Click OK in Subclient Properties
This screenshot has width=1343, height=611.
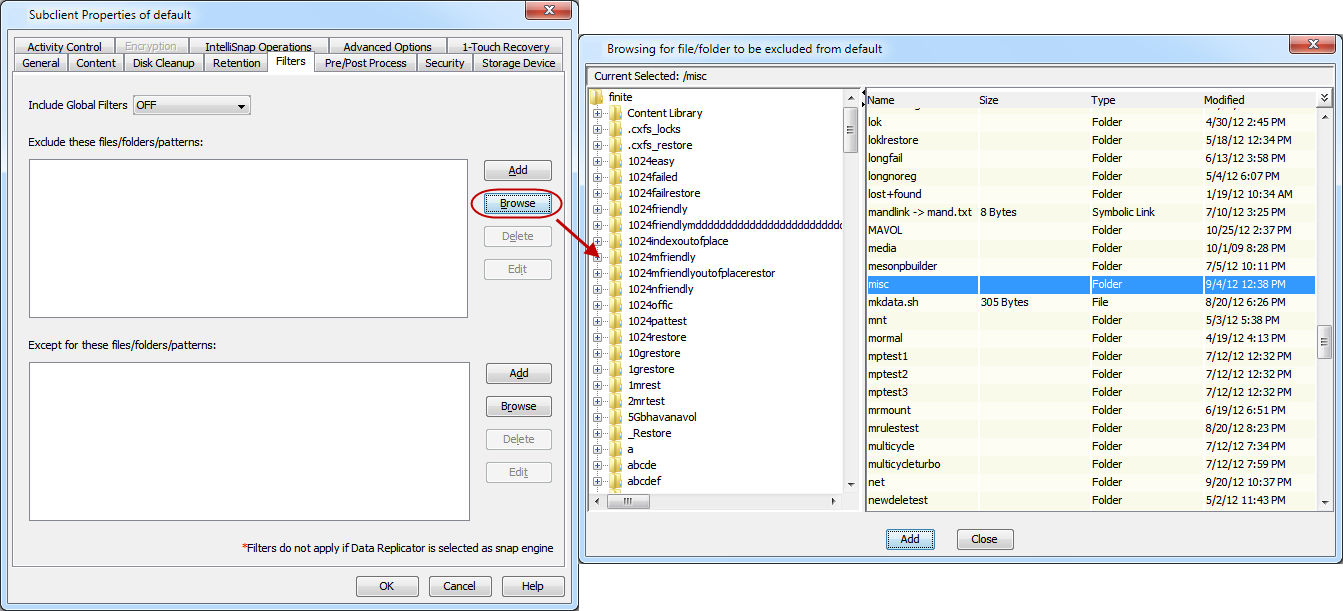coord(386,586)
